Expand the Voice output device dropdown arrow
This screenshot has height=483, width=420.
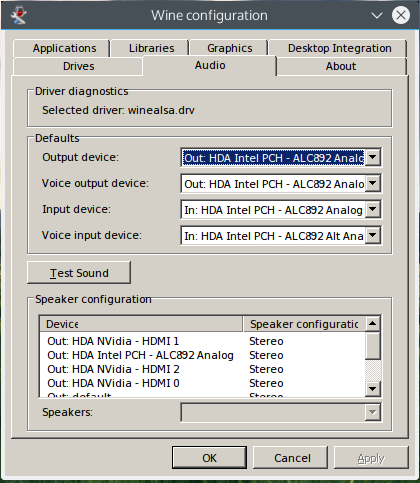click(x=373, y=183)
